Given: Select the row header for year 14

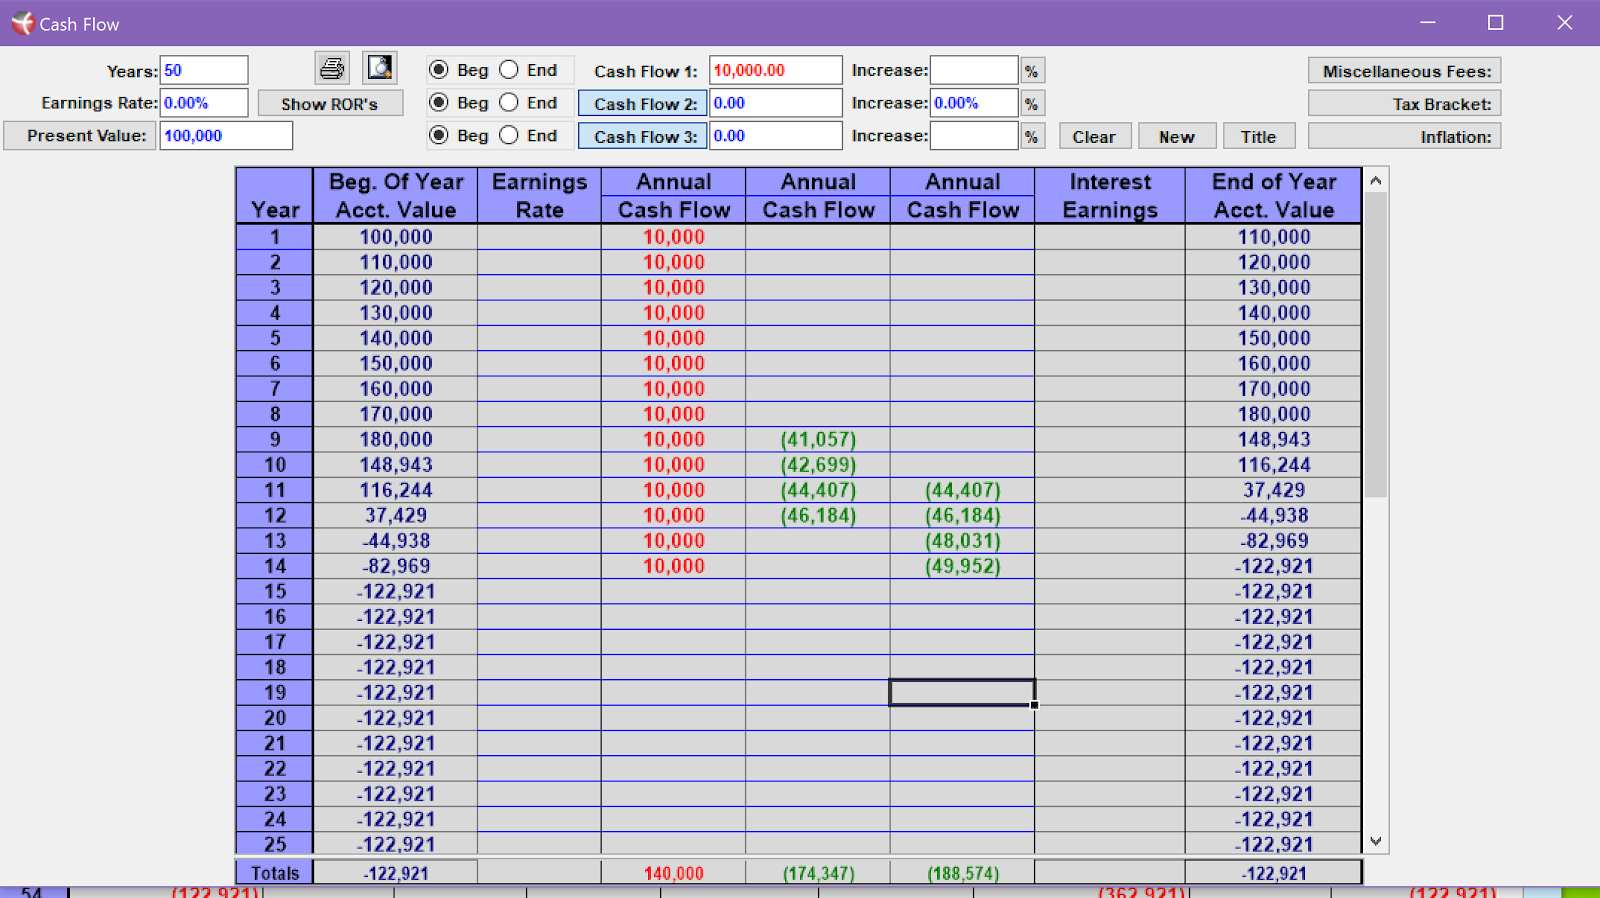Looking at the screenshot, I should click(x=275, y=566).
